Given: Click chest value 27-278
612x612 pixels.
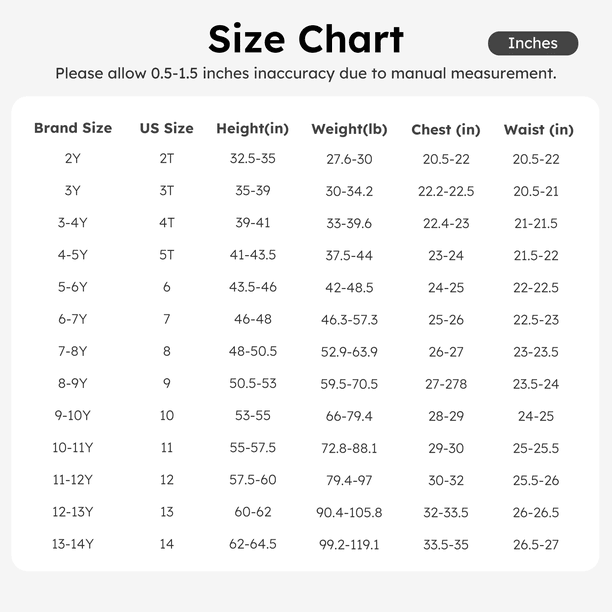Looking at the screenshot, I should pyautogui.click(x=446, y=384).
